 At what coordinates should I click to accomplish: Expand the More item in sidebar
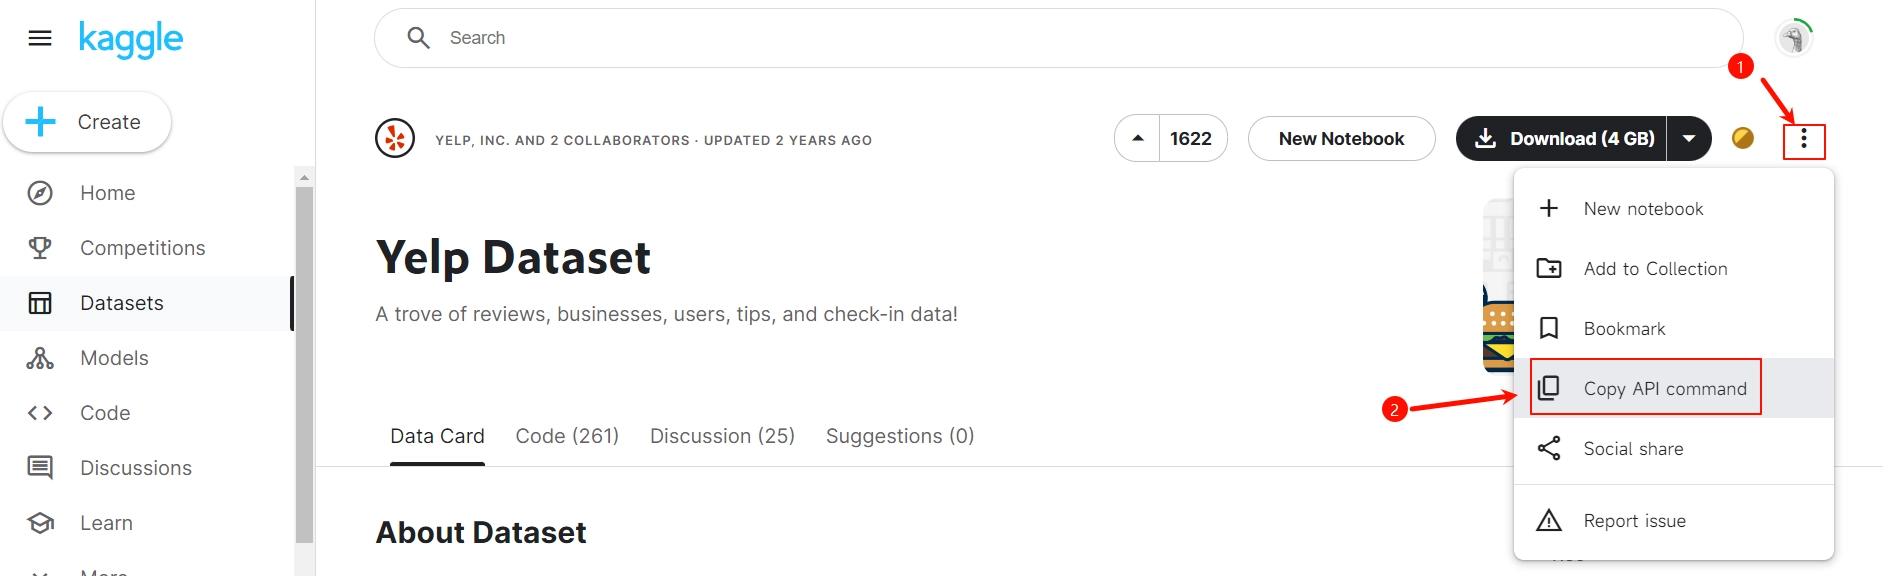(40, 570)
